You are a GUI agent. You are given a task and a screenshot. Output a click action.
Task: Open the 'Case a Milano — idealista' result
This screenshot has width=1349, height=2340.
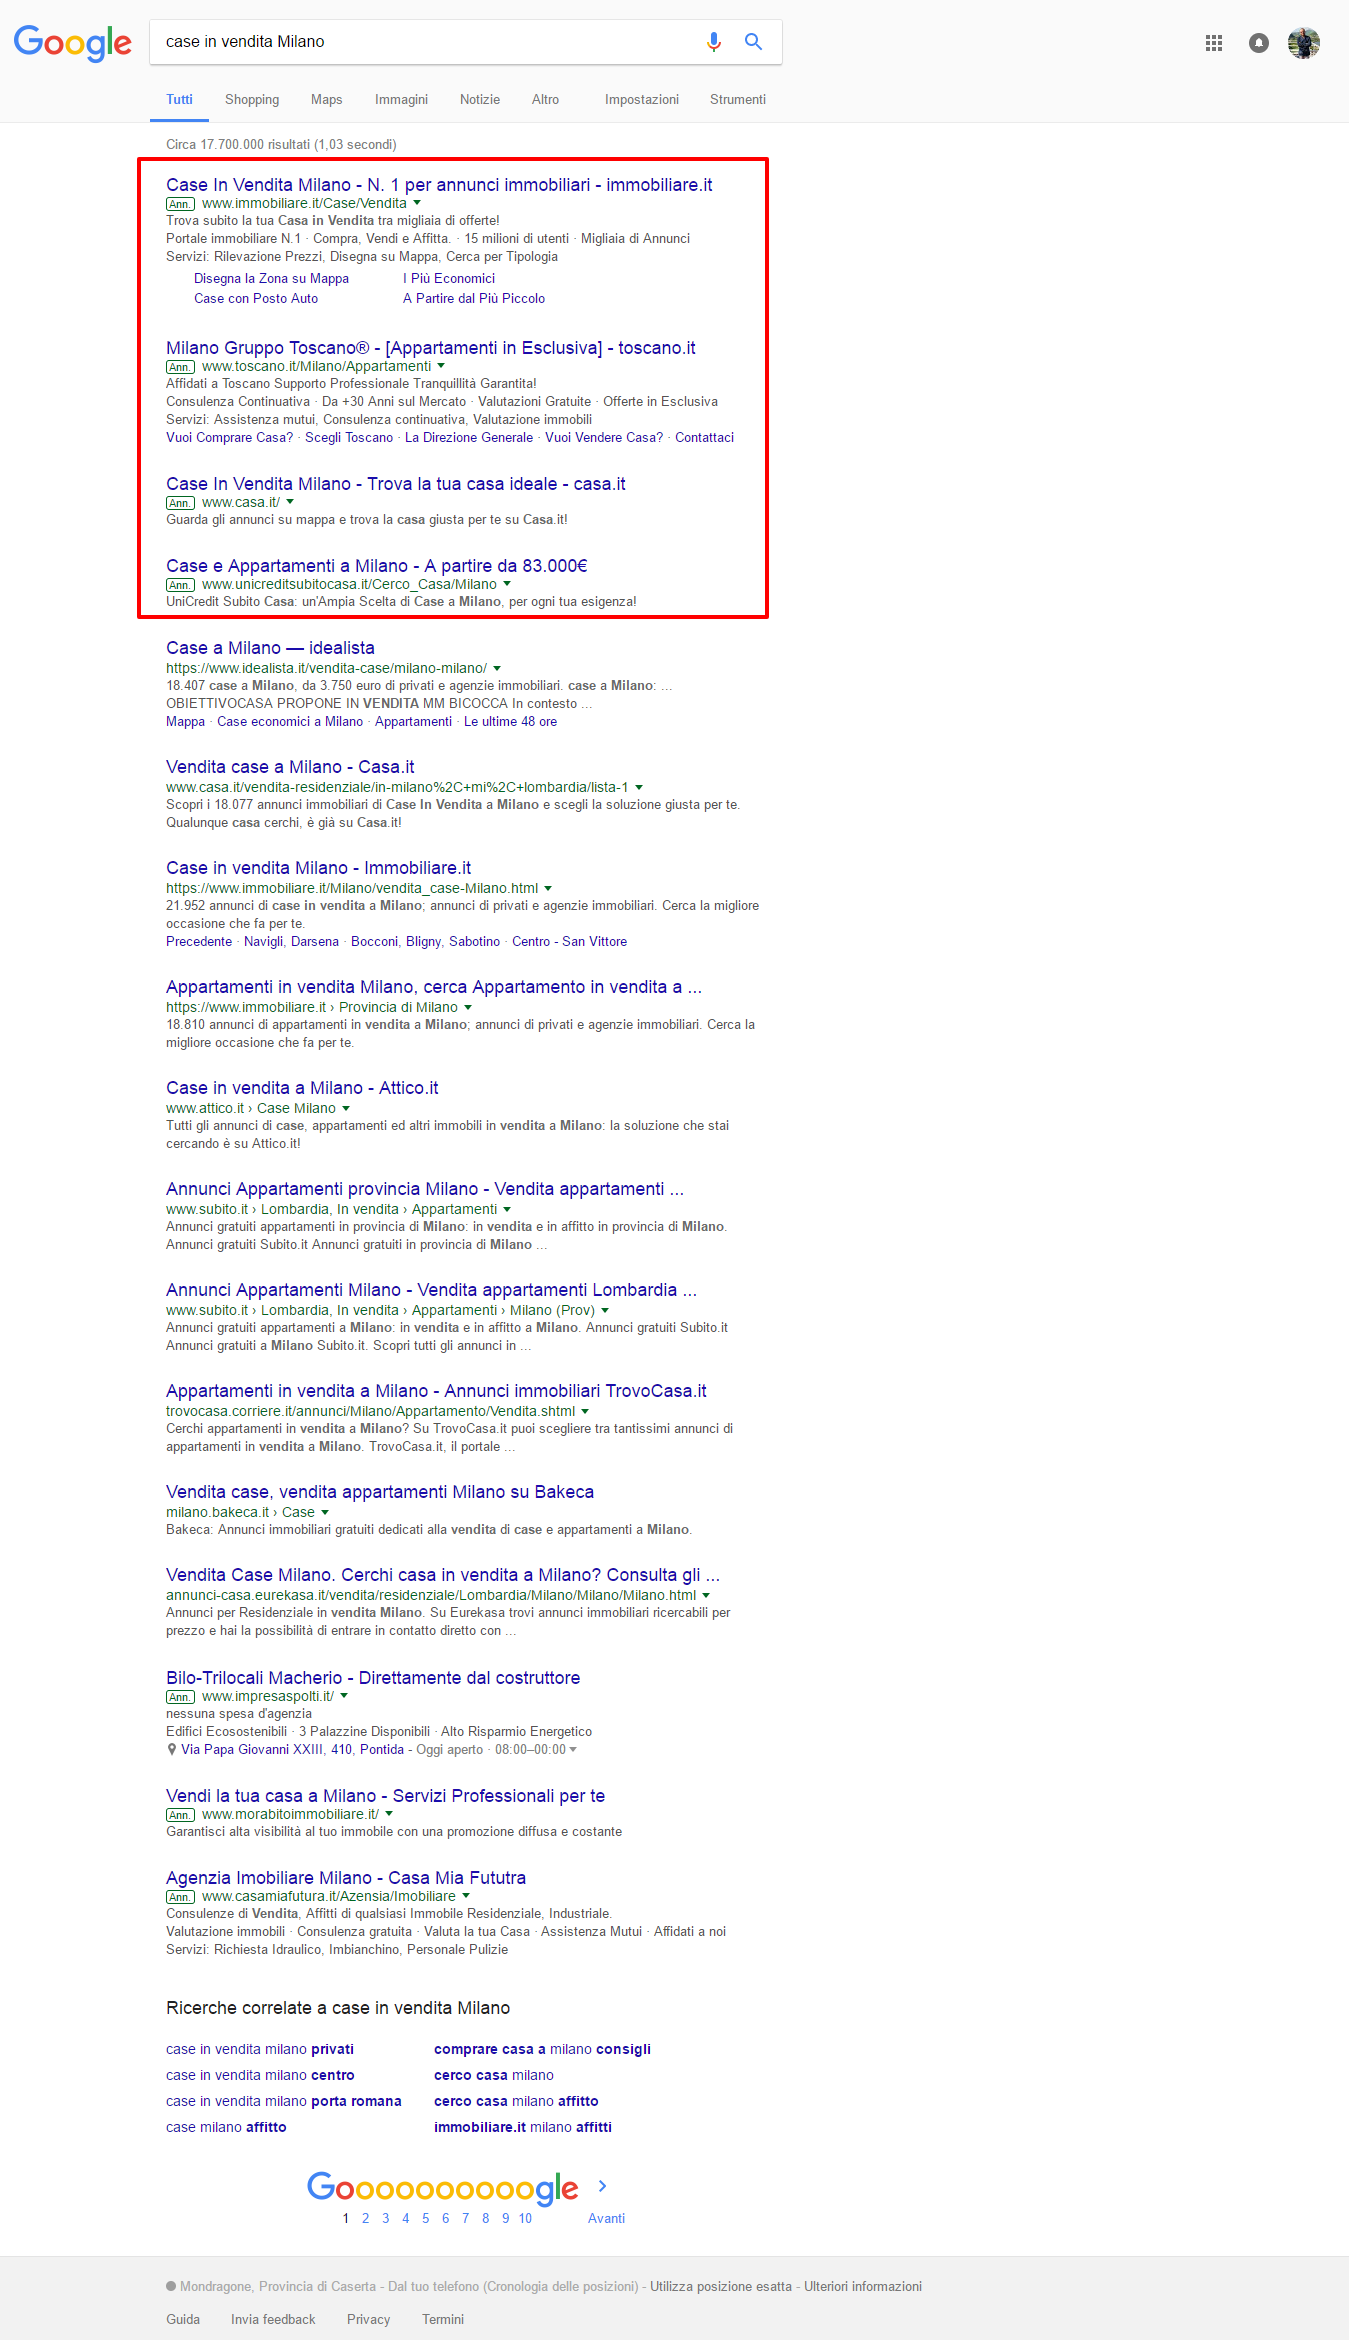coord(270,648)
